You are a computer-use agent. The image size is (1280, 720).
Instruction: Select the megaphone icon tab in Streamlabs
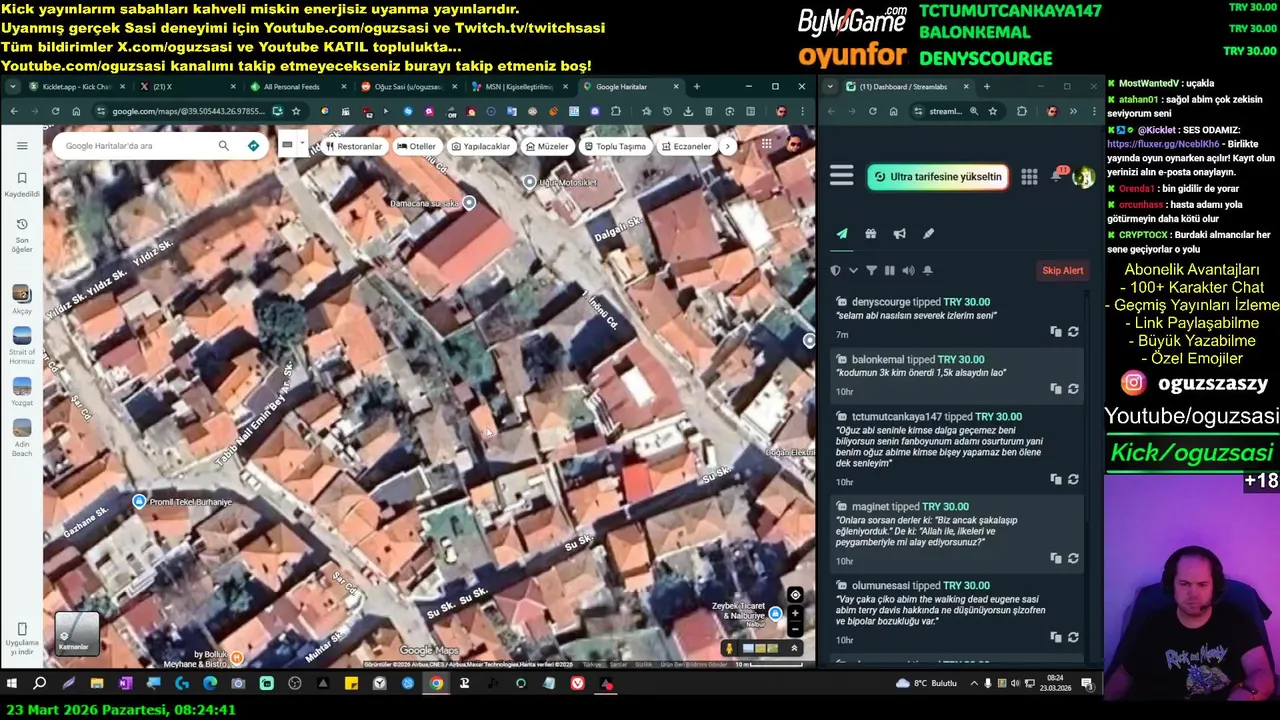coord(900,234)
